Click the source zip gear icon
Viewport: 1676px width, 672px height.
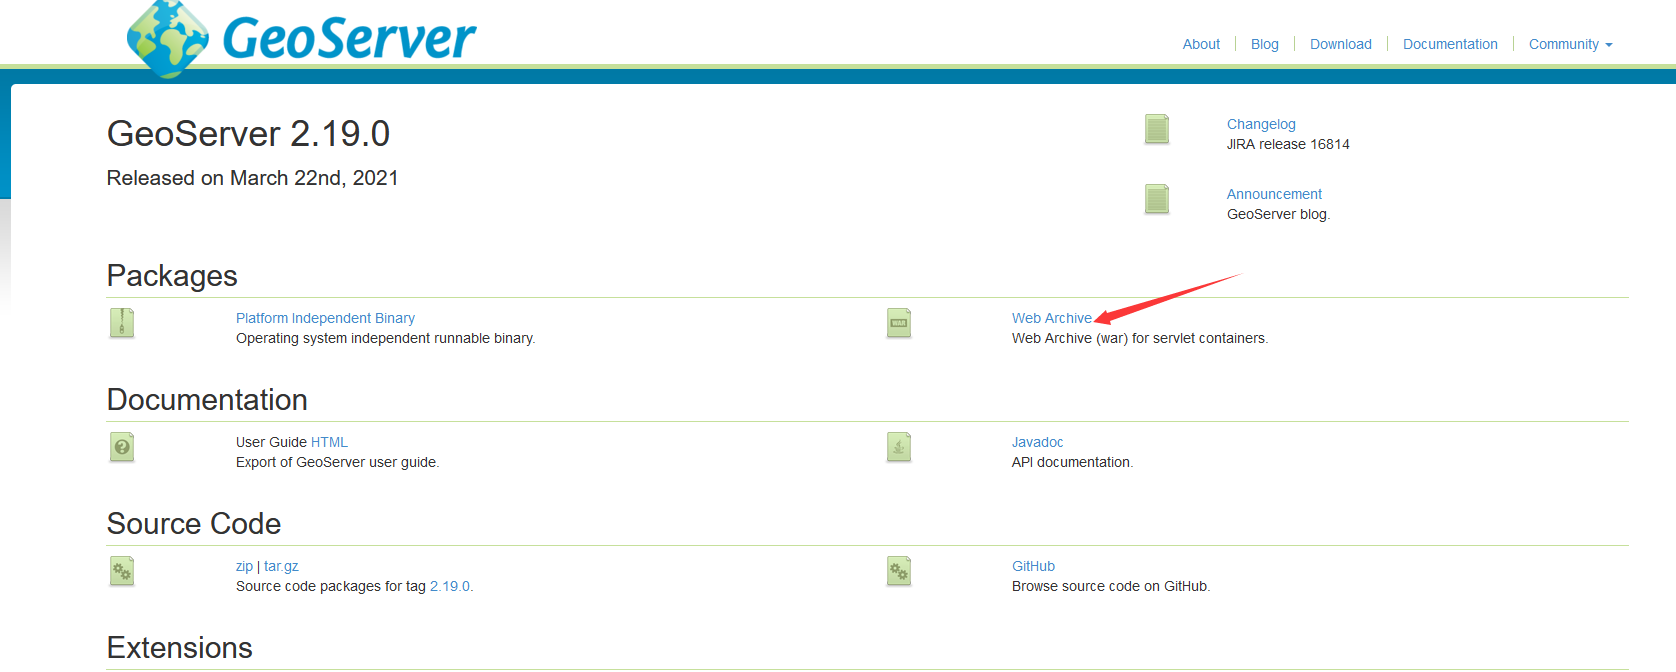click(x=122, y=571)
